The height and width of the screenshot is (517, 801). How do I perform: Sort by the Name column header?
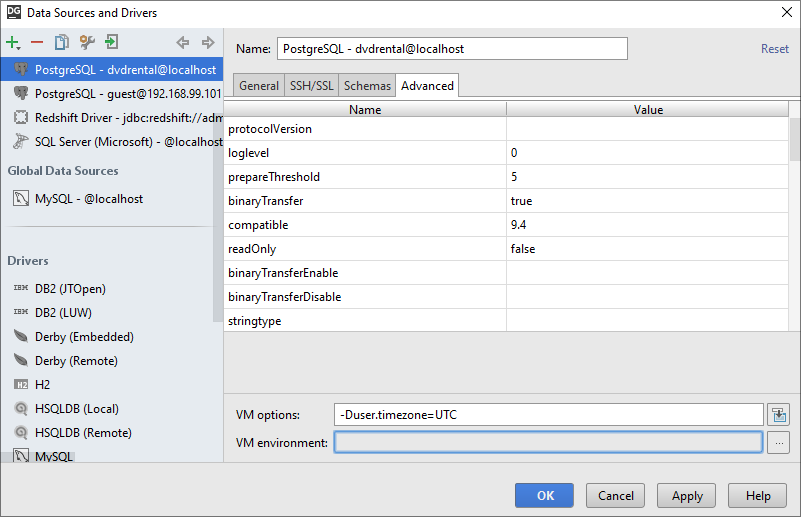coord(365,109)
